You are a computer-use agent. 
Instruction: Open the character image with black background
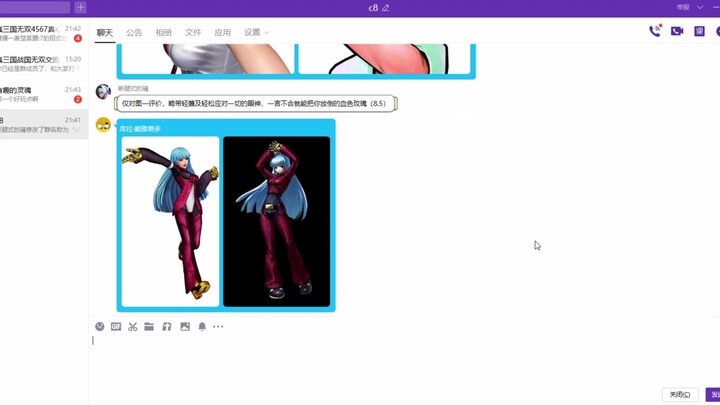tap(276, 221)
